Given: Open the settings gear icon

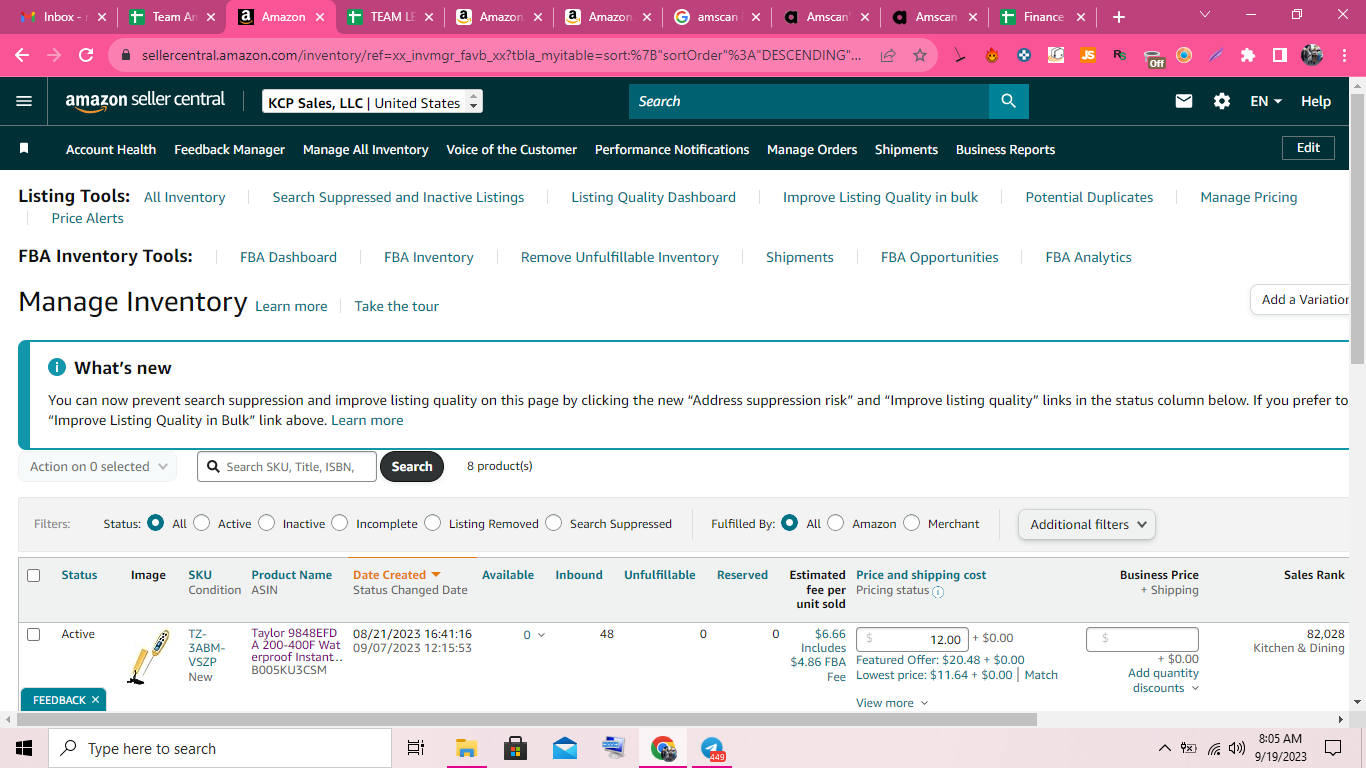Looking at the screenshot, I should [1221, 101].
